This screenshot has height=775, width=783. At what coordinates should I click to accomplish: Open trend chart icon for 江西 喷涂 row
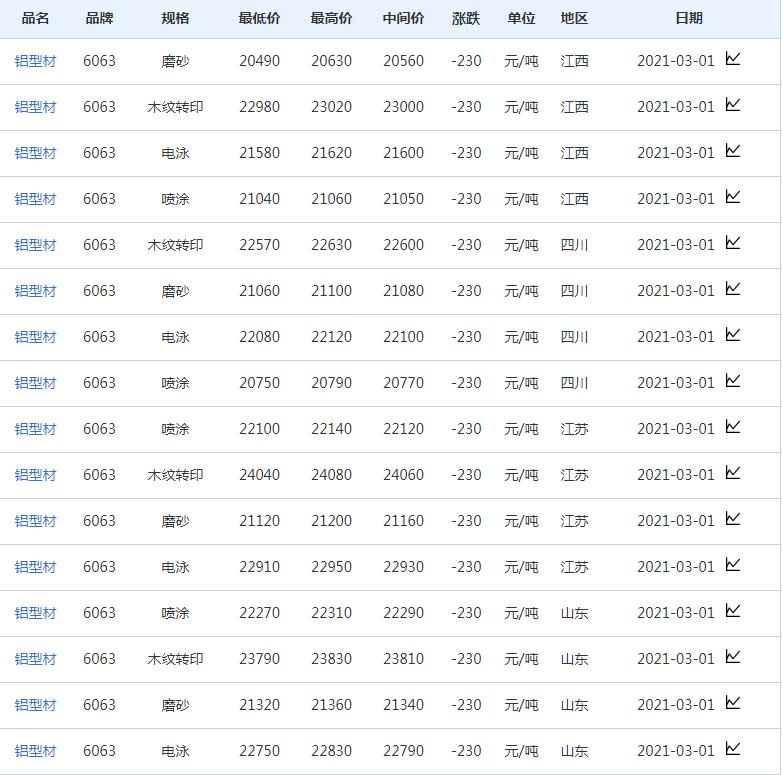[x=733, y=197]
